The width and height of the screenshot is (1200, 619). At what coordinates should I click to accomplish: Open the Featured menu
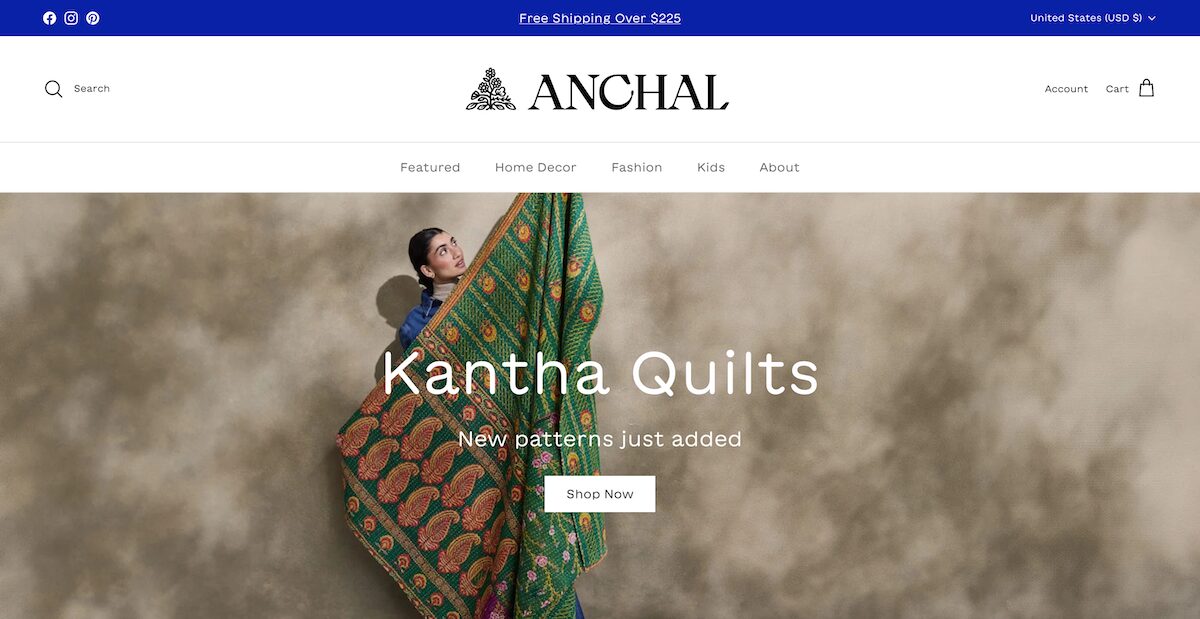coord(430,167)
